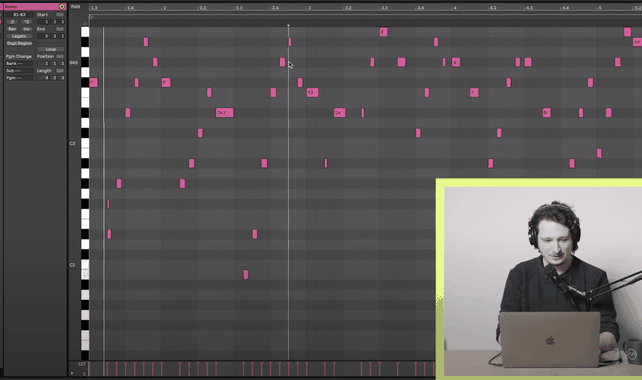
Task: Open the Sub program-change dropdown
Action: click(x=19, y=70)
